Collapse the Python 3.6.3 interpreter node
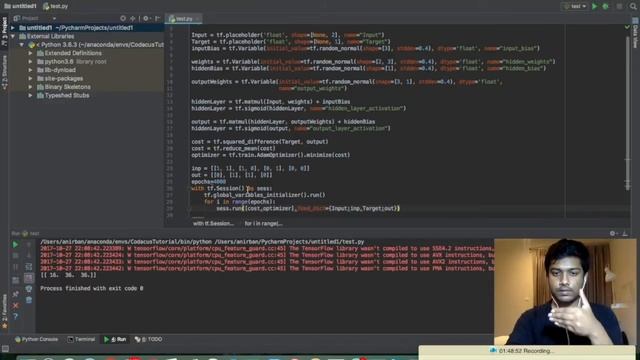 (x=22, y=45)
